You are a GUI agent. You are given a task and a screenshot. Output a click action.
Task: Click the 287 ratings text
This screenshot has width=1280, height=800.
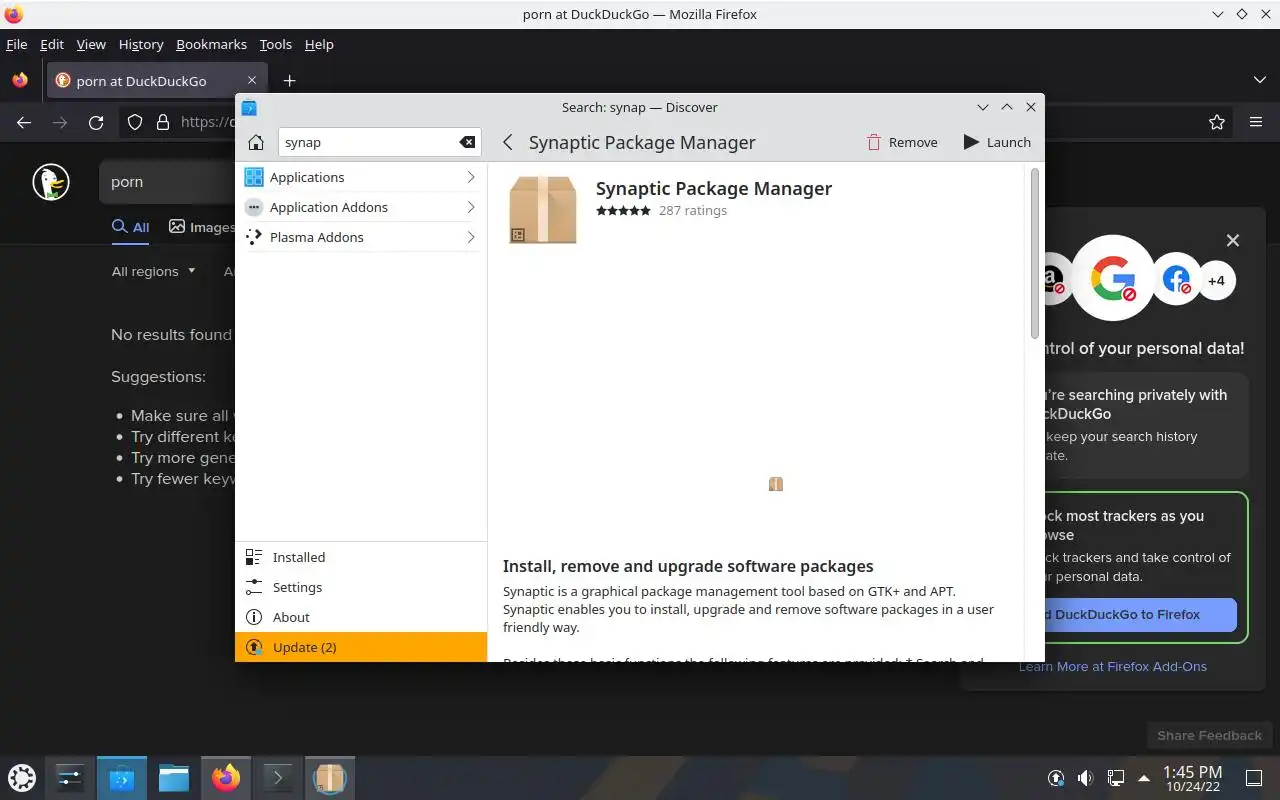point(692,210)
